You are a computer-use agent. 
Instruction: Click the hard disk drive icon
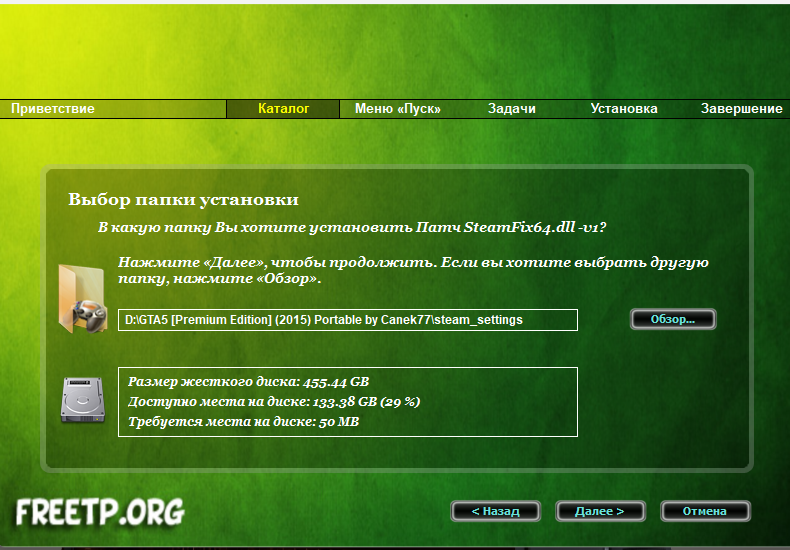point(83,400)
